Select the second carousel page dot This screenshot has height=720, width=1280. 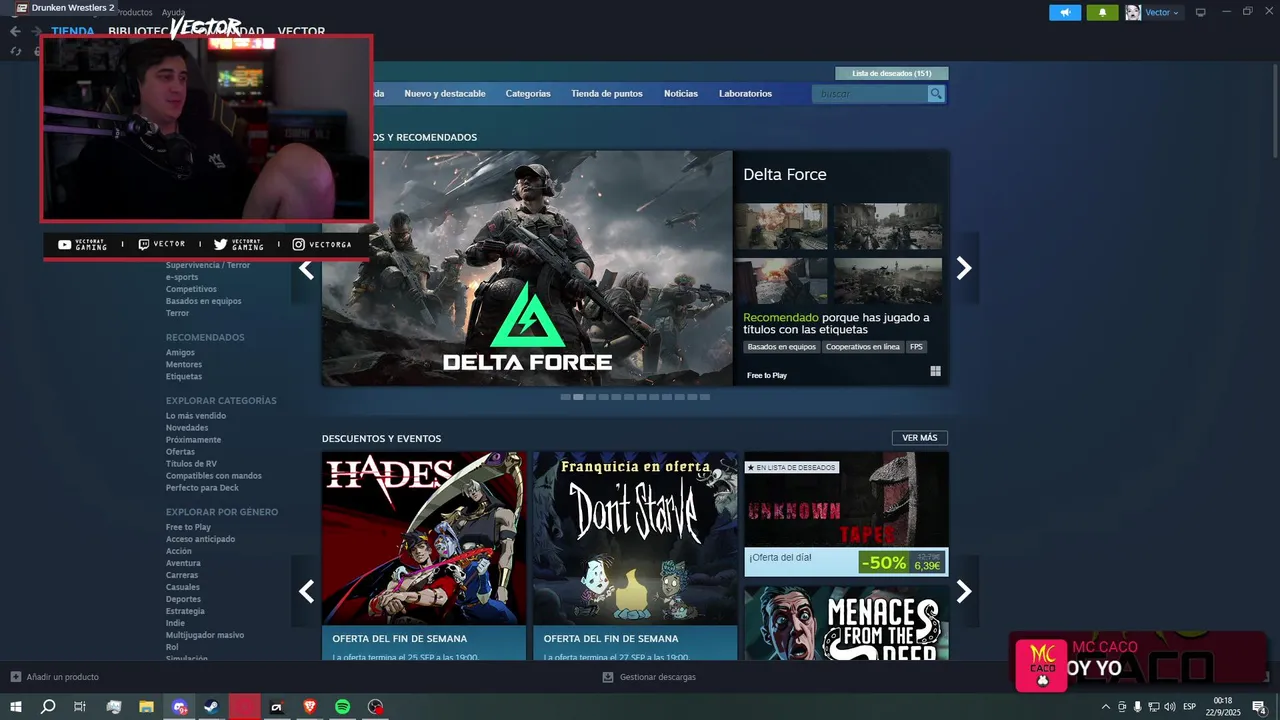pyautogui.click(x=578, y=397)
